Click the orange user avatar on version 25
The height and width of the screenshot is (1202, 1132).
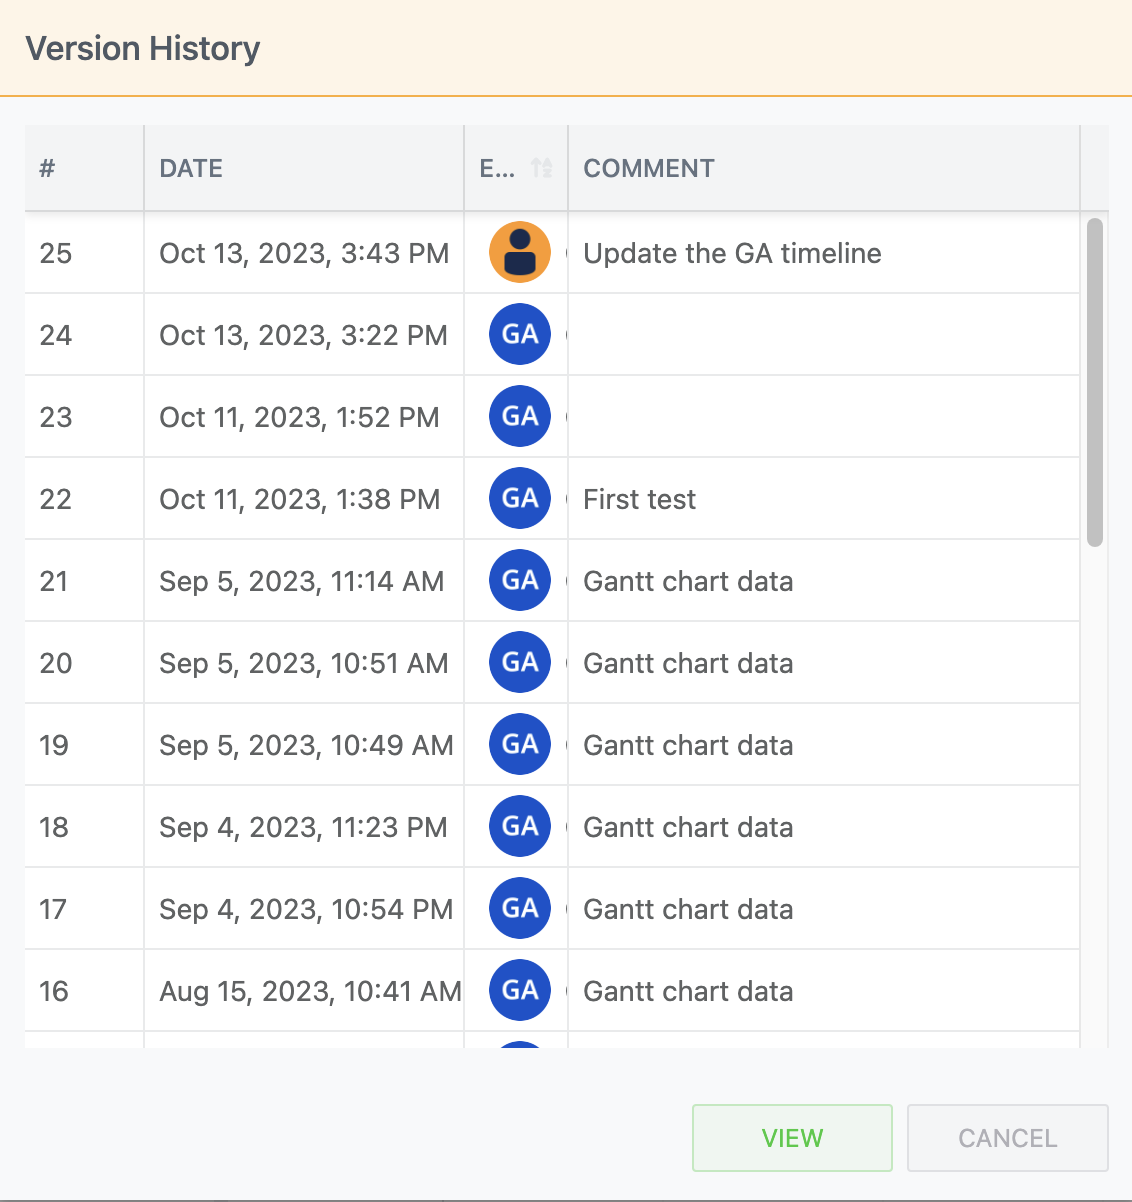coord(519,252)
